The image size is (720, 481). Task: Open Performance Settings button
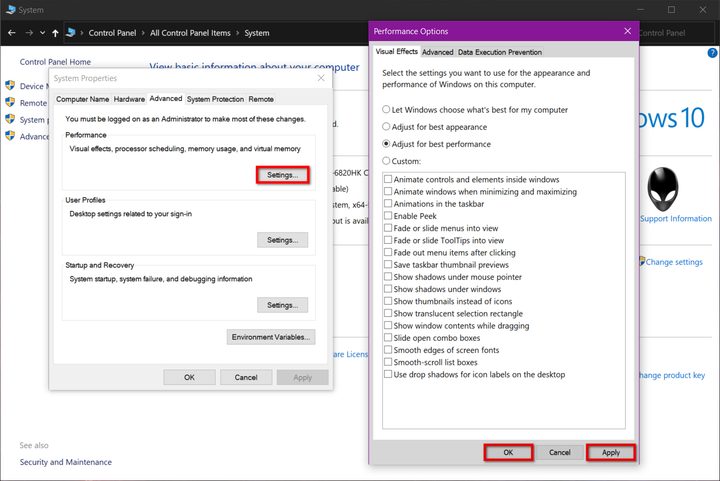coord(282,175)
